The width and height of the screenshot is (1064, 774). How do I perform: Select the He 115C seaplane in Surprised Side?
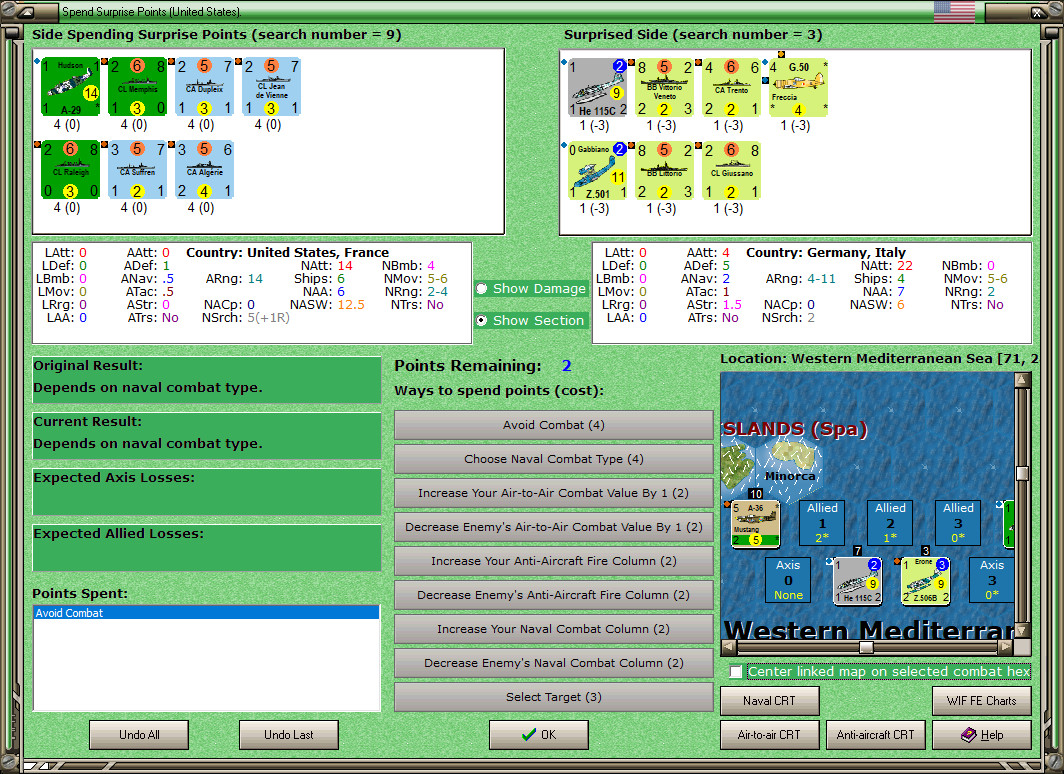[x=597, y=88]
